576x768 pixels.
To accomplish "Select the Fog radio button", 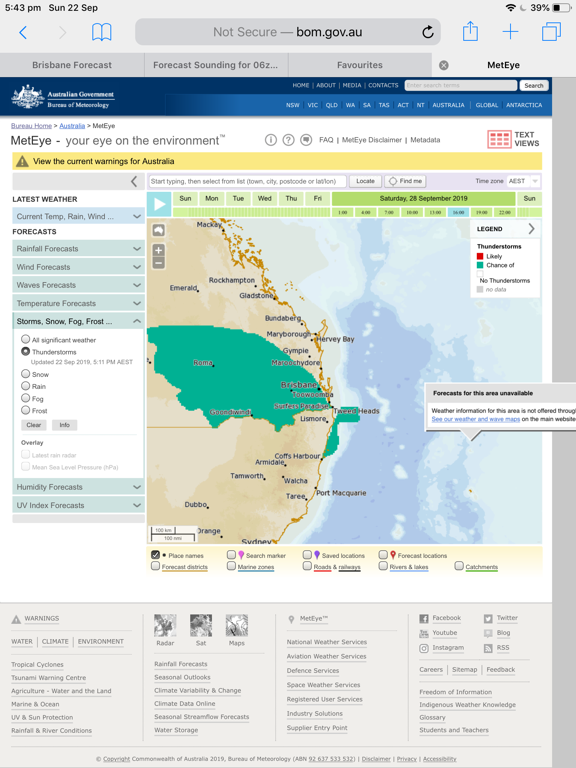I will tap(25, 398).
